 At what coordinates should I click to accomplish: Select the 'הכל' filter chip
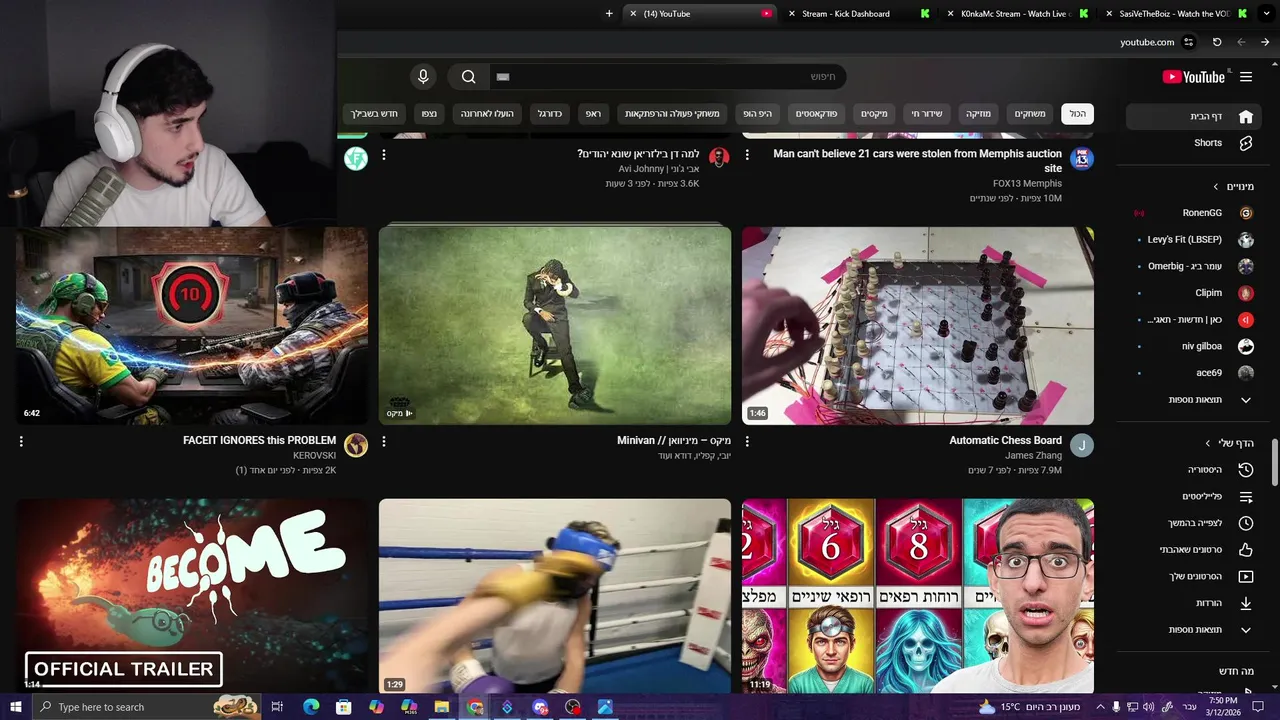click(1077, 114)
